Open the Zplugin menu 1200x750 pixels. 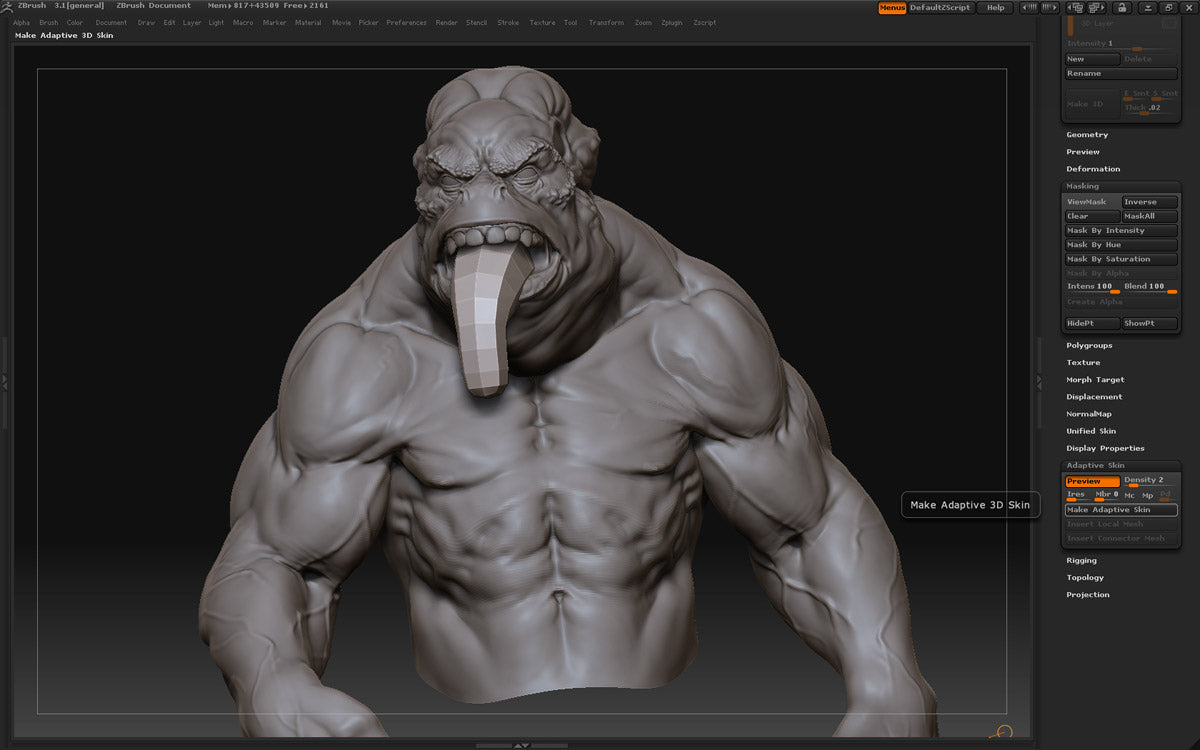pos(671,23)
